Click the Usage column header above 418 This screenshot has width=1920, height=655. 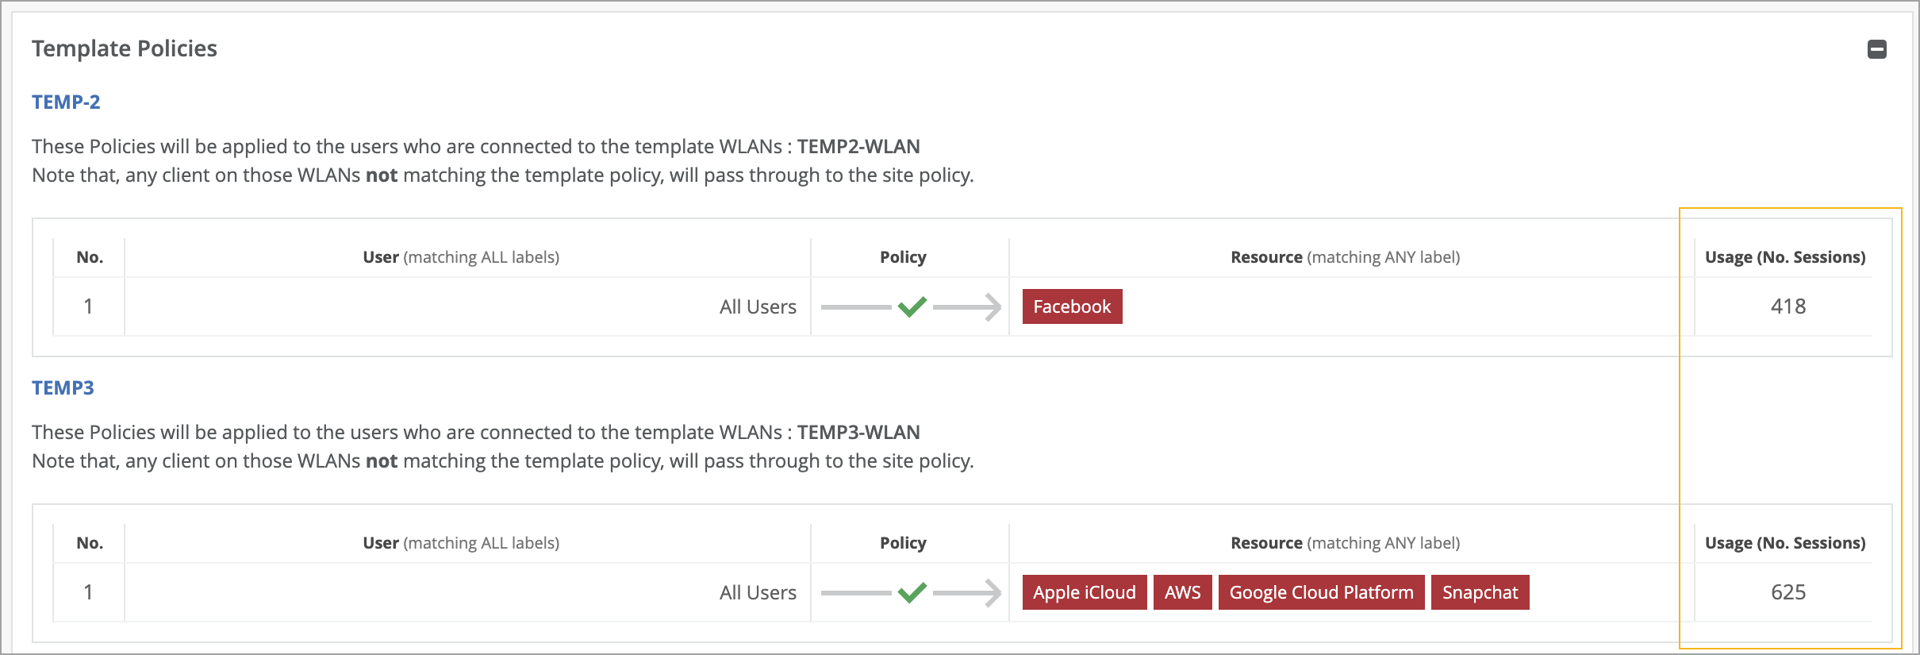coord(1785,257)
